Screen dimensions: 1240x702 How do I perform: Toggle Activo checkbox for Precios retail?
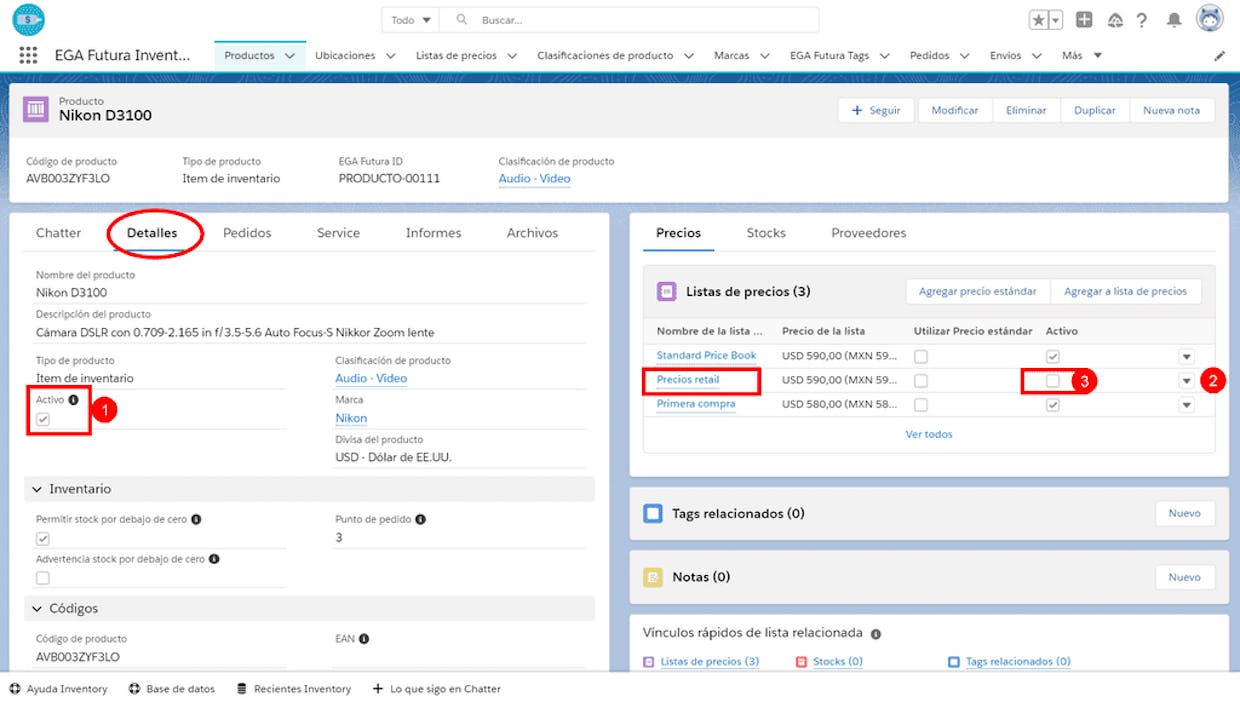point(1053,380)
